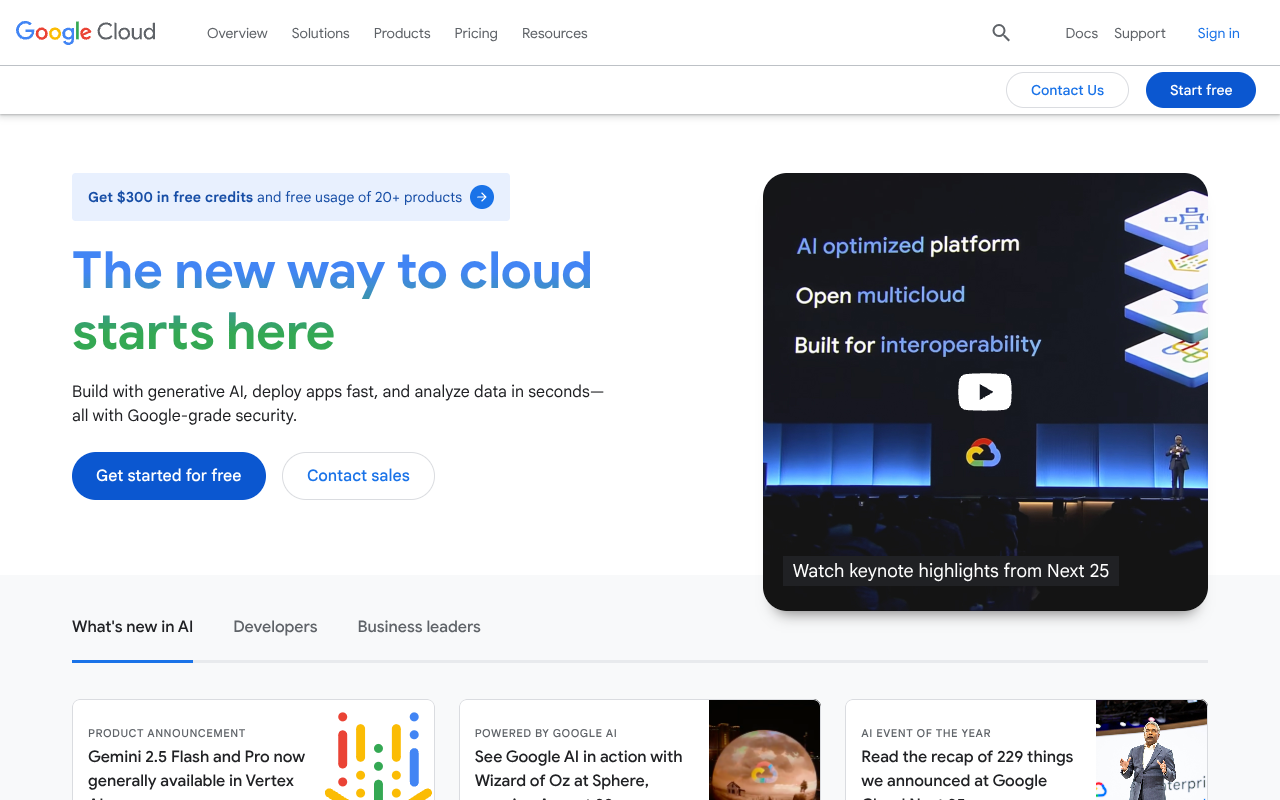Image resolution: width=1280 pixels, height=800 pixels.
Task: Click the Google Cloud logo
Action: click(86, 32)
